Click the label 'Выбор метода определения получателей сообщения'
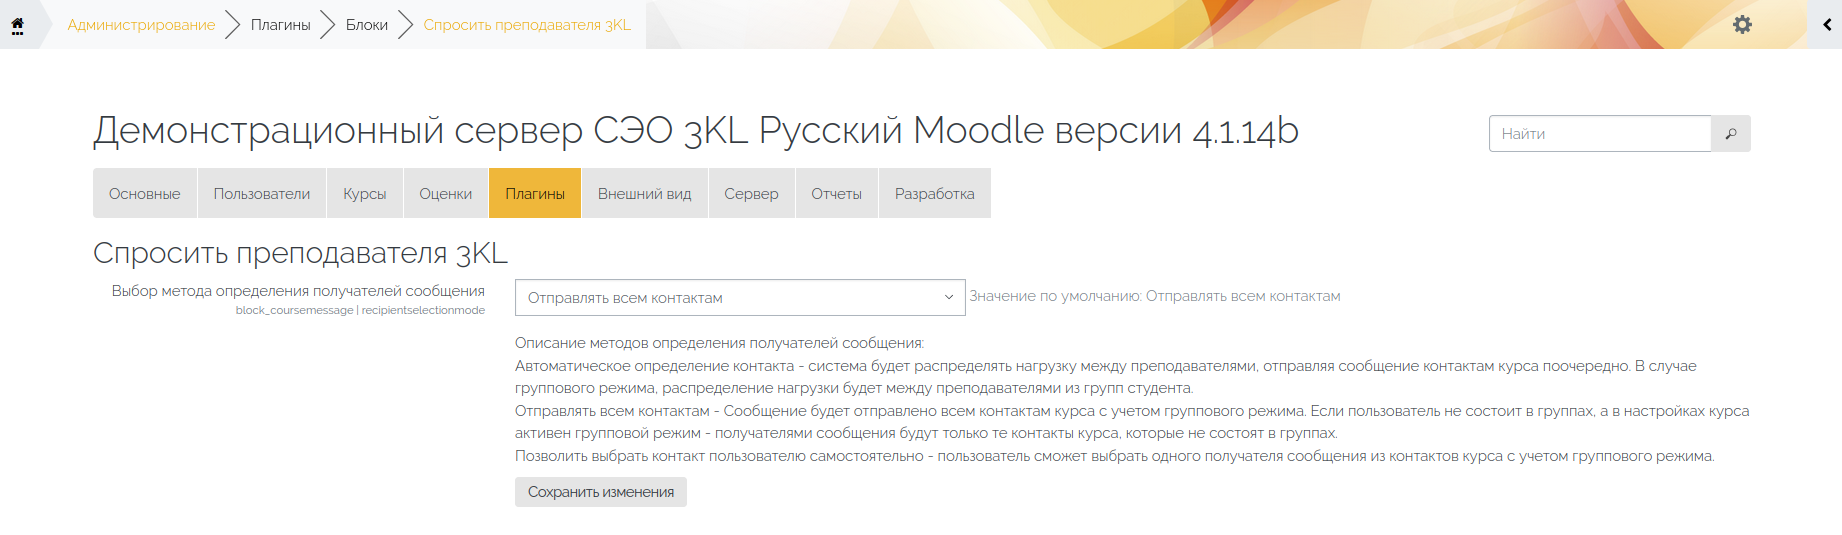This screenshot has width=1842, height=535. [x=298, y=291]
